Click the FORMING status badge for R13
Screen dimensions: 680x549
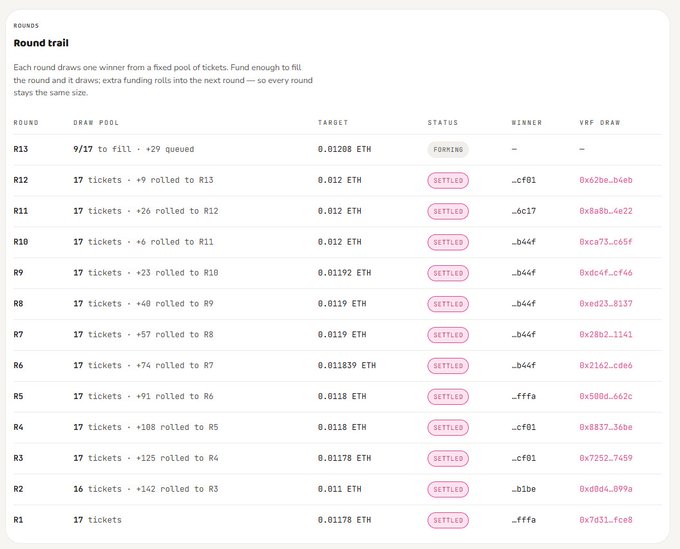pyautogui.click(x=448, y=150)
